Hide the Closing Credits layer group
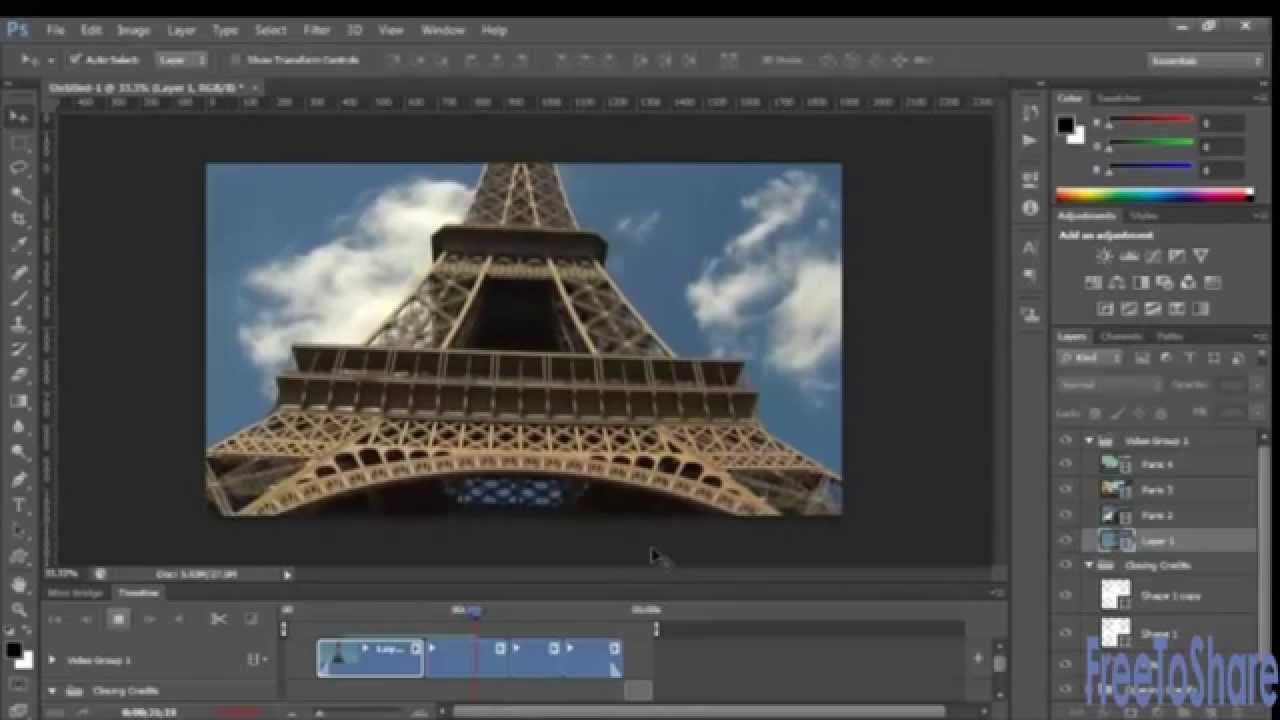 tap(1066, 565)
